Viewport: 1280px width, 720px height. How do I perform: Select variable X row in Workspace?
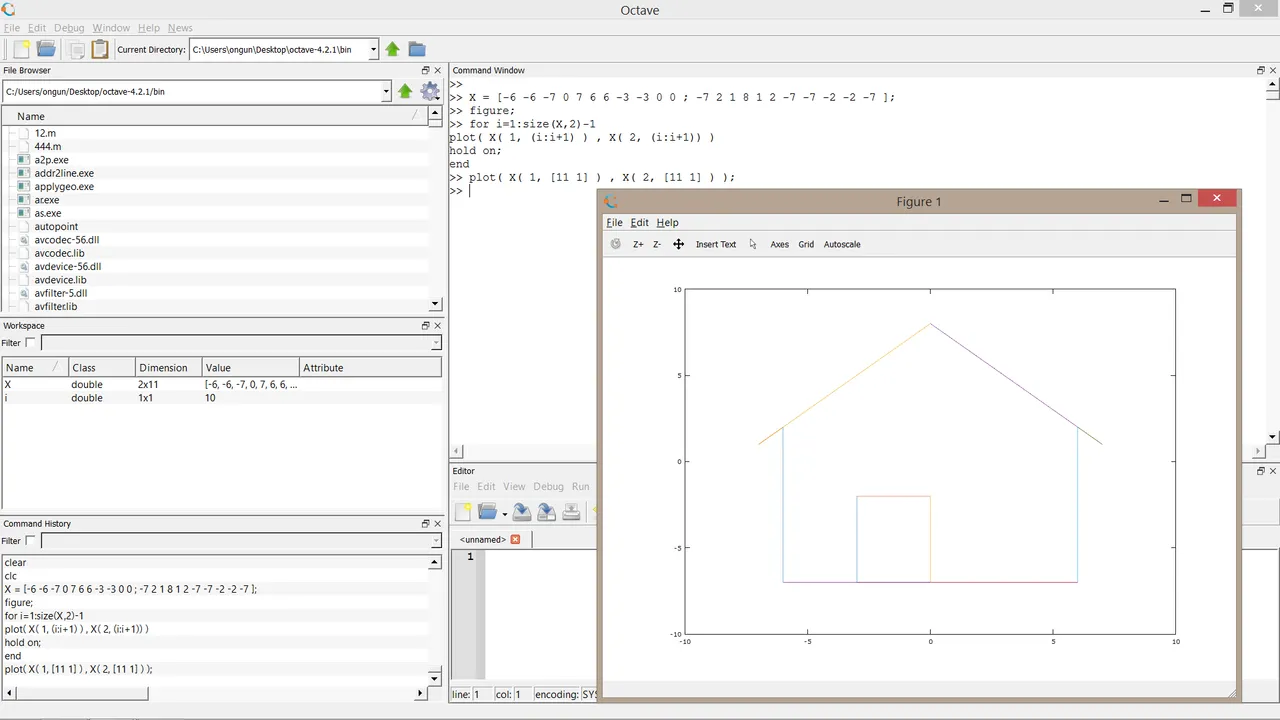[221, 384]
